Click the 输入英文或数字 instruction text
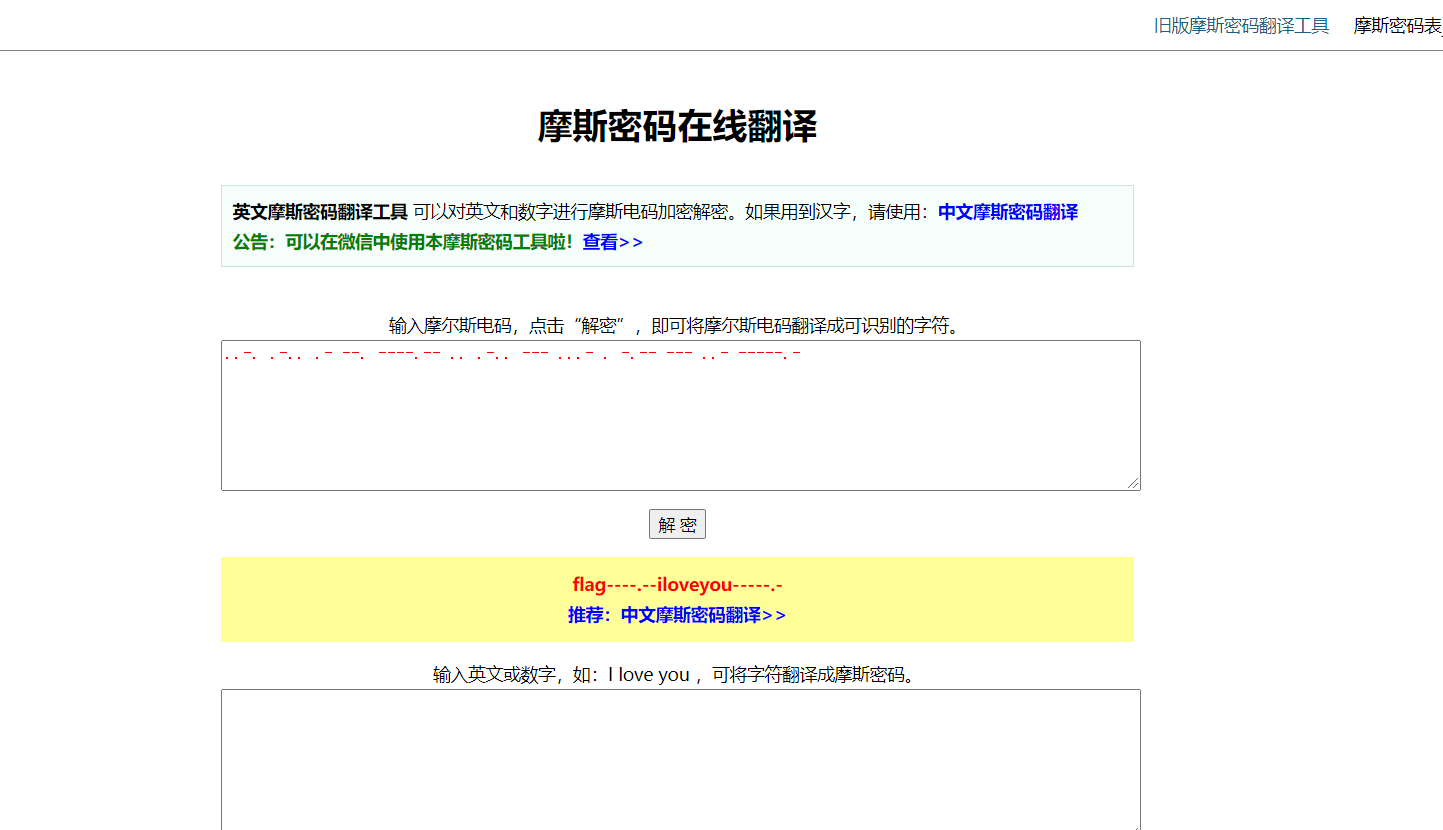The image size is (1443, 830). [x=500, y=675]
